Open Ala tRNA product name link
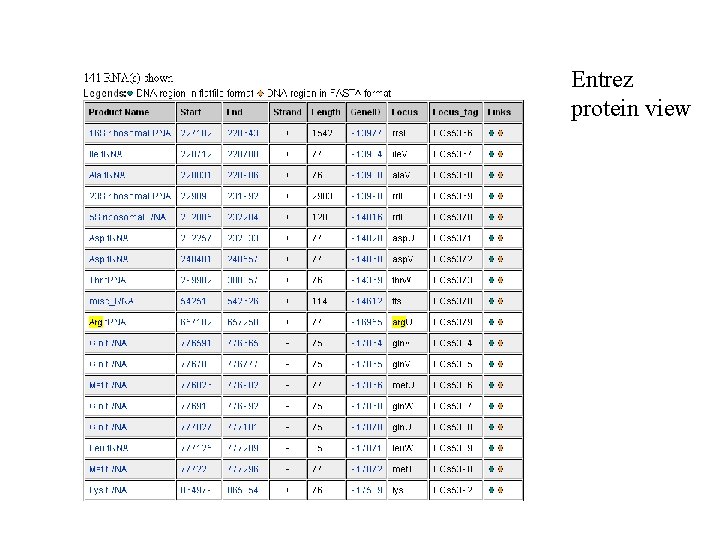720x540 pixels. (x=107, y=175)
